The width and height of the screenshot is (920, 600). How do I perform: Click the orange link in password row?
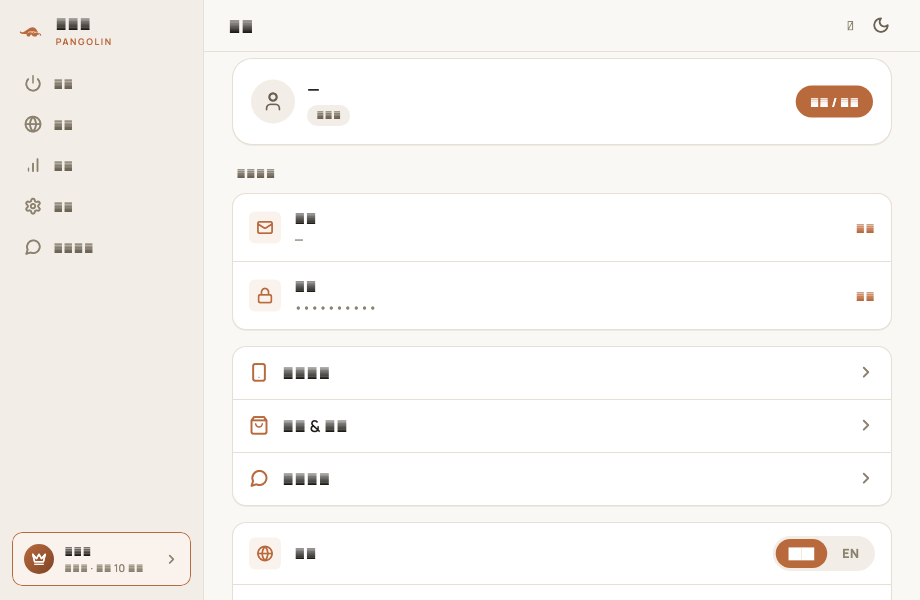pos(865,296)
